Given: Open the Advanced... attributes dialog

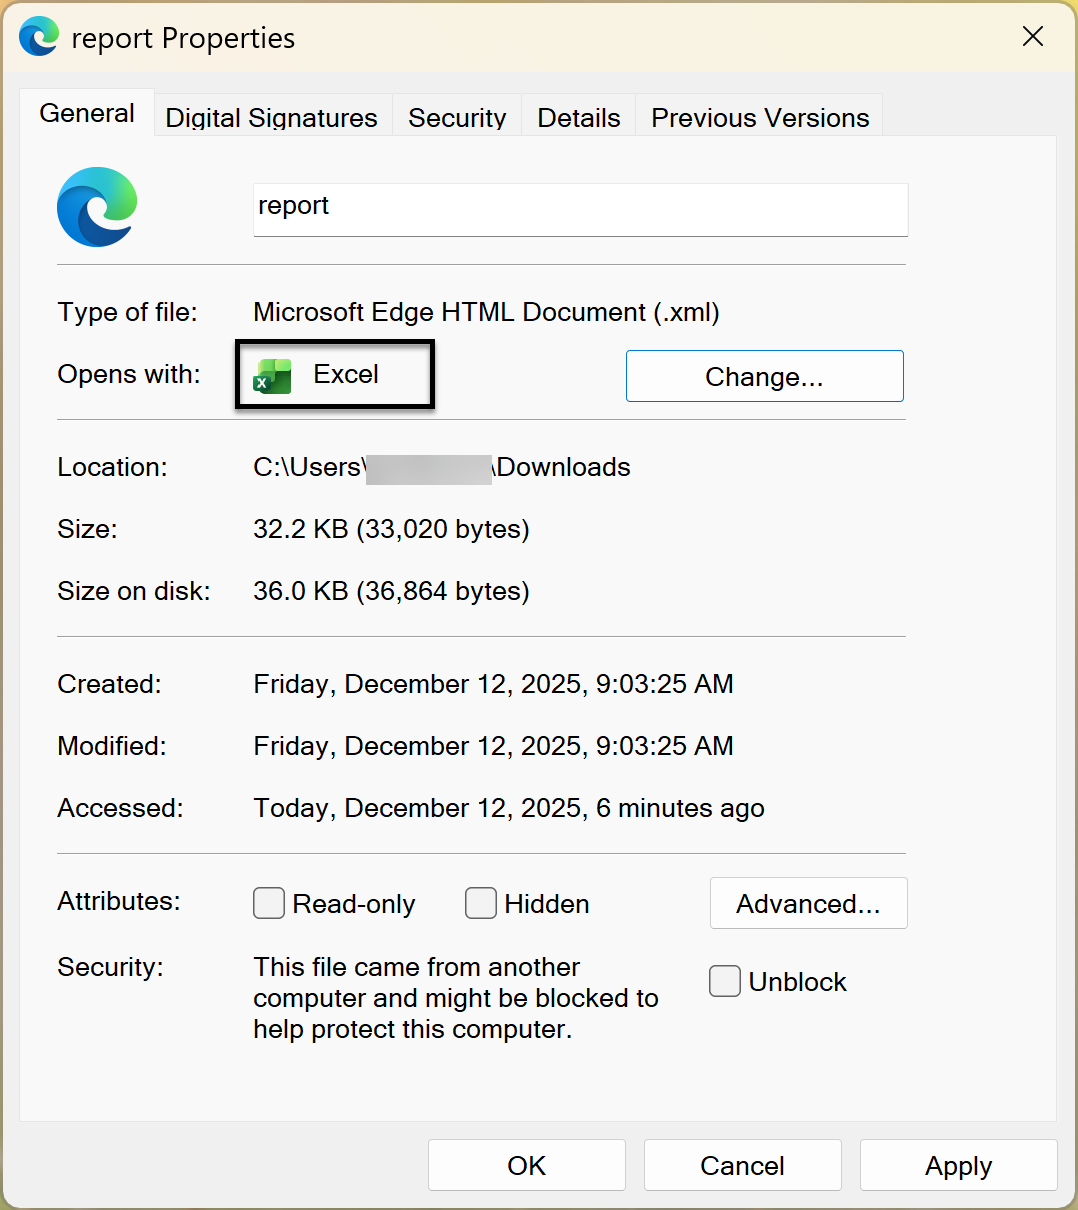Looking at the screenshot, I should pyautogui.click(x=808, y=903).
